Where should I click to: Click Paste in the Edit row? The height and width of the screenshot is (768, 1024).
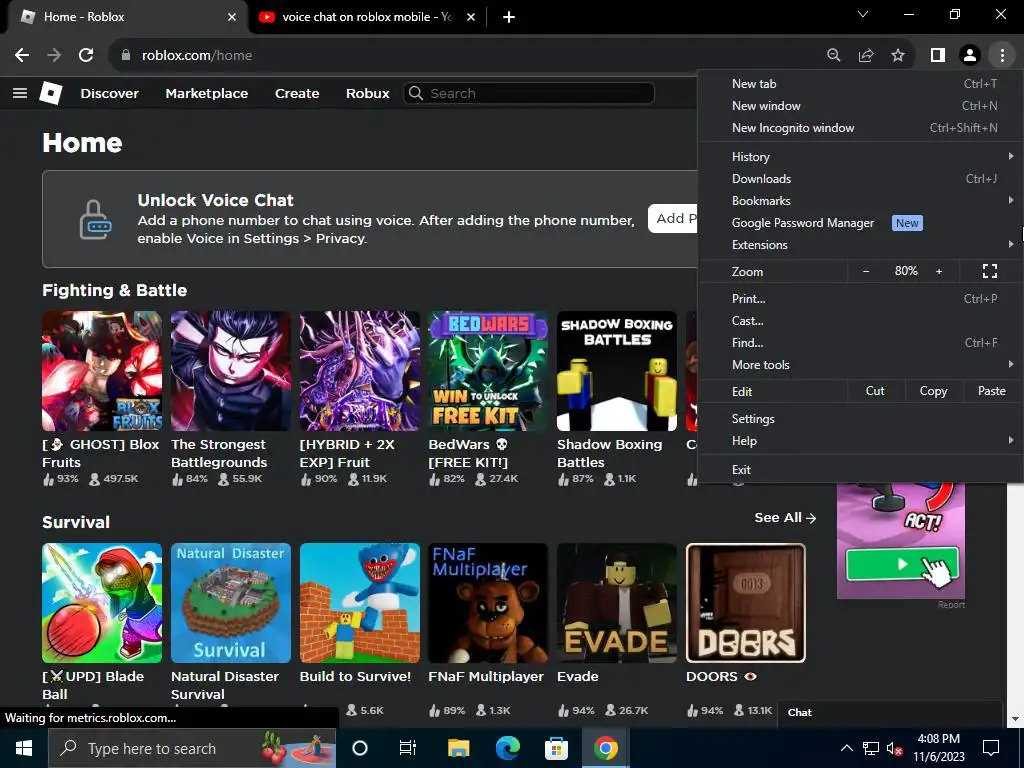point(991,391)
